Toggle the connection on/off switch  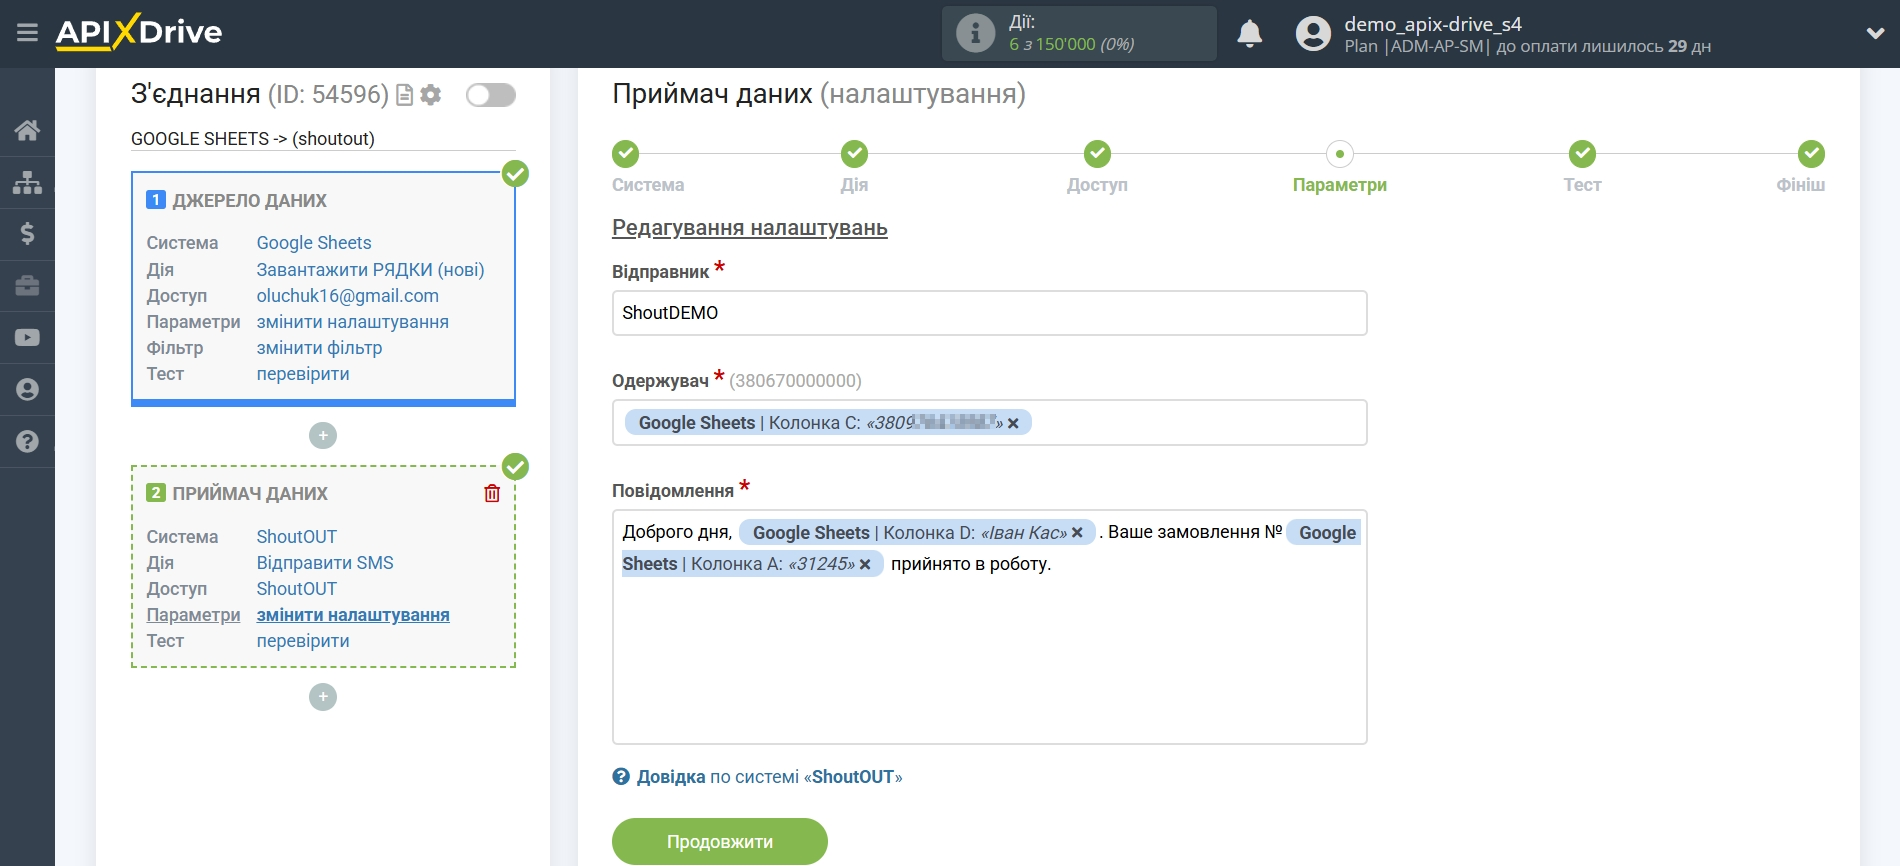(x=491, y=95)
